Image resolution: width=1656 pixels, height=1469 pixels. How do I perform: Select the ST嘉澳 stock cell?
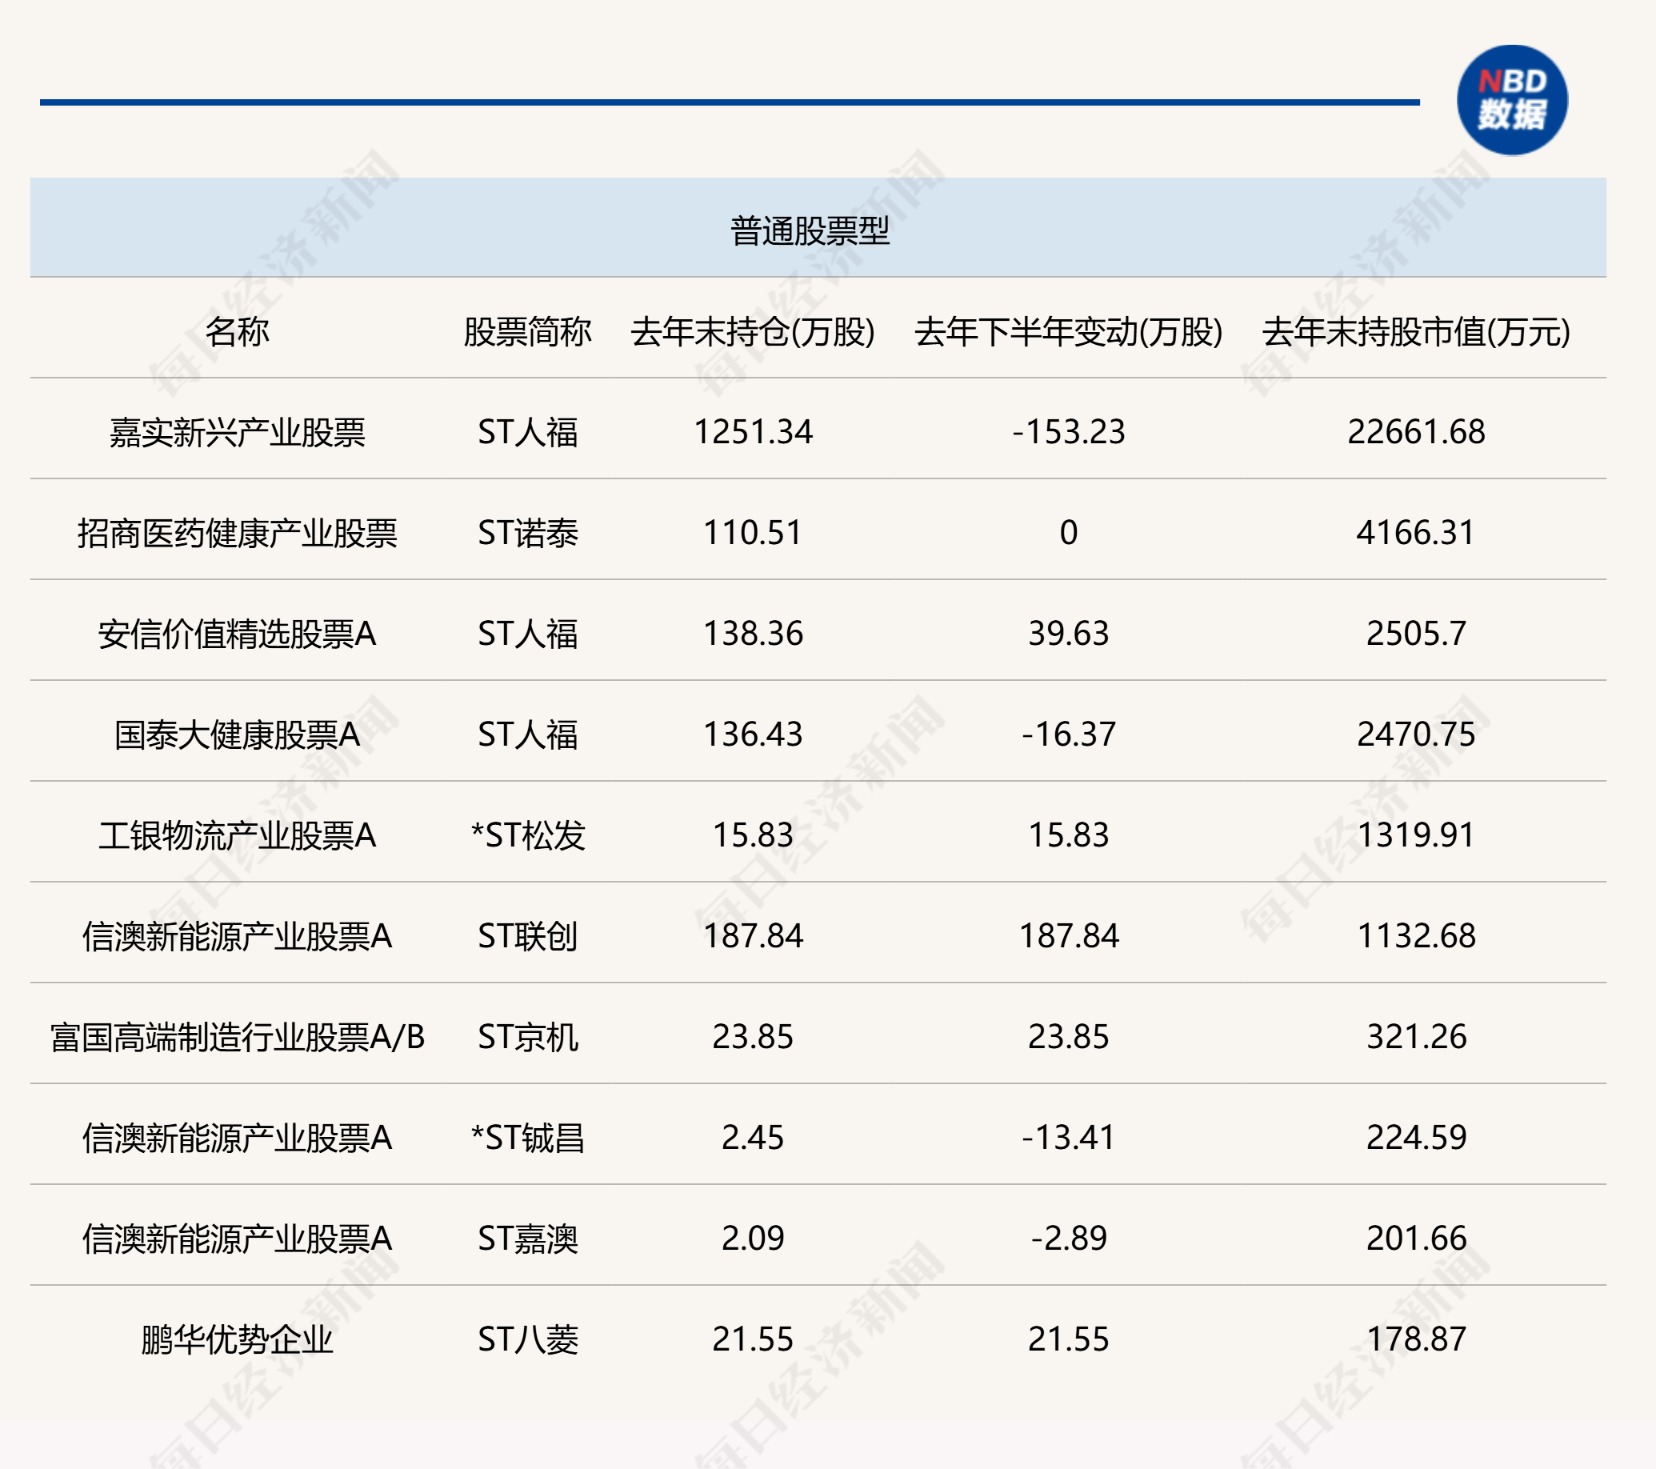click(x=527, y=1239)
